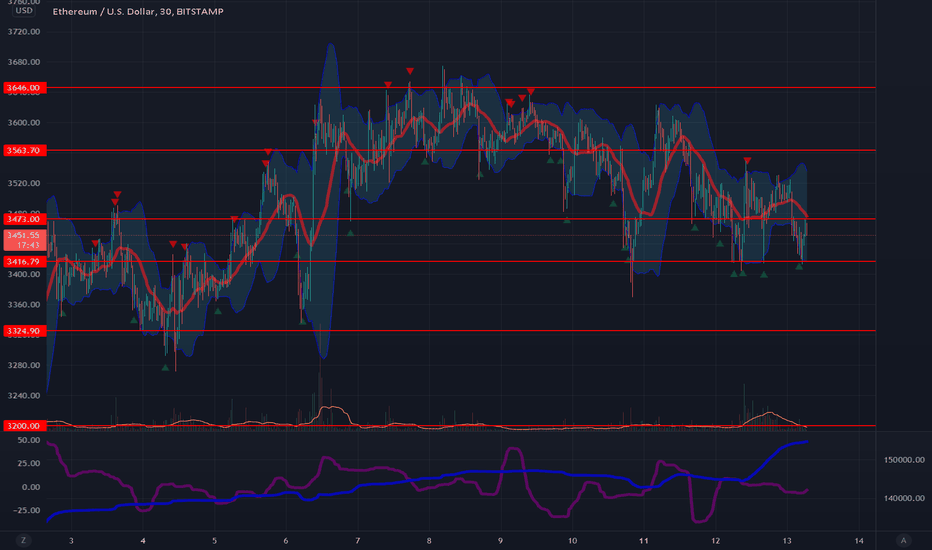Click date label 6 on time axis

pyautogui.click(x=286, y=540)
